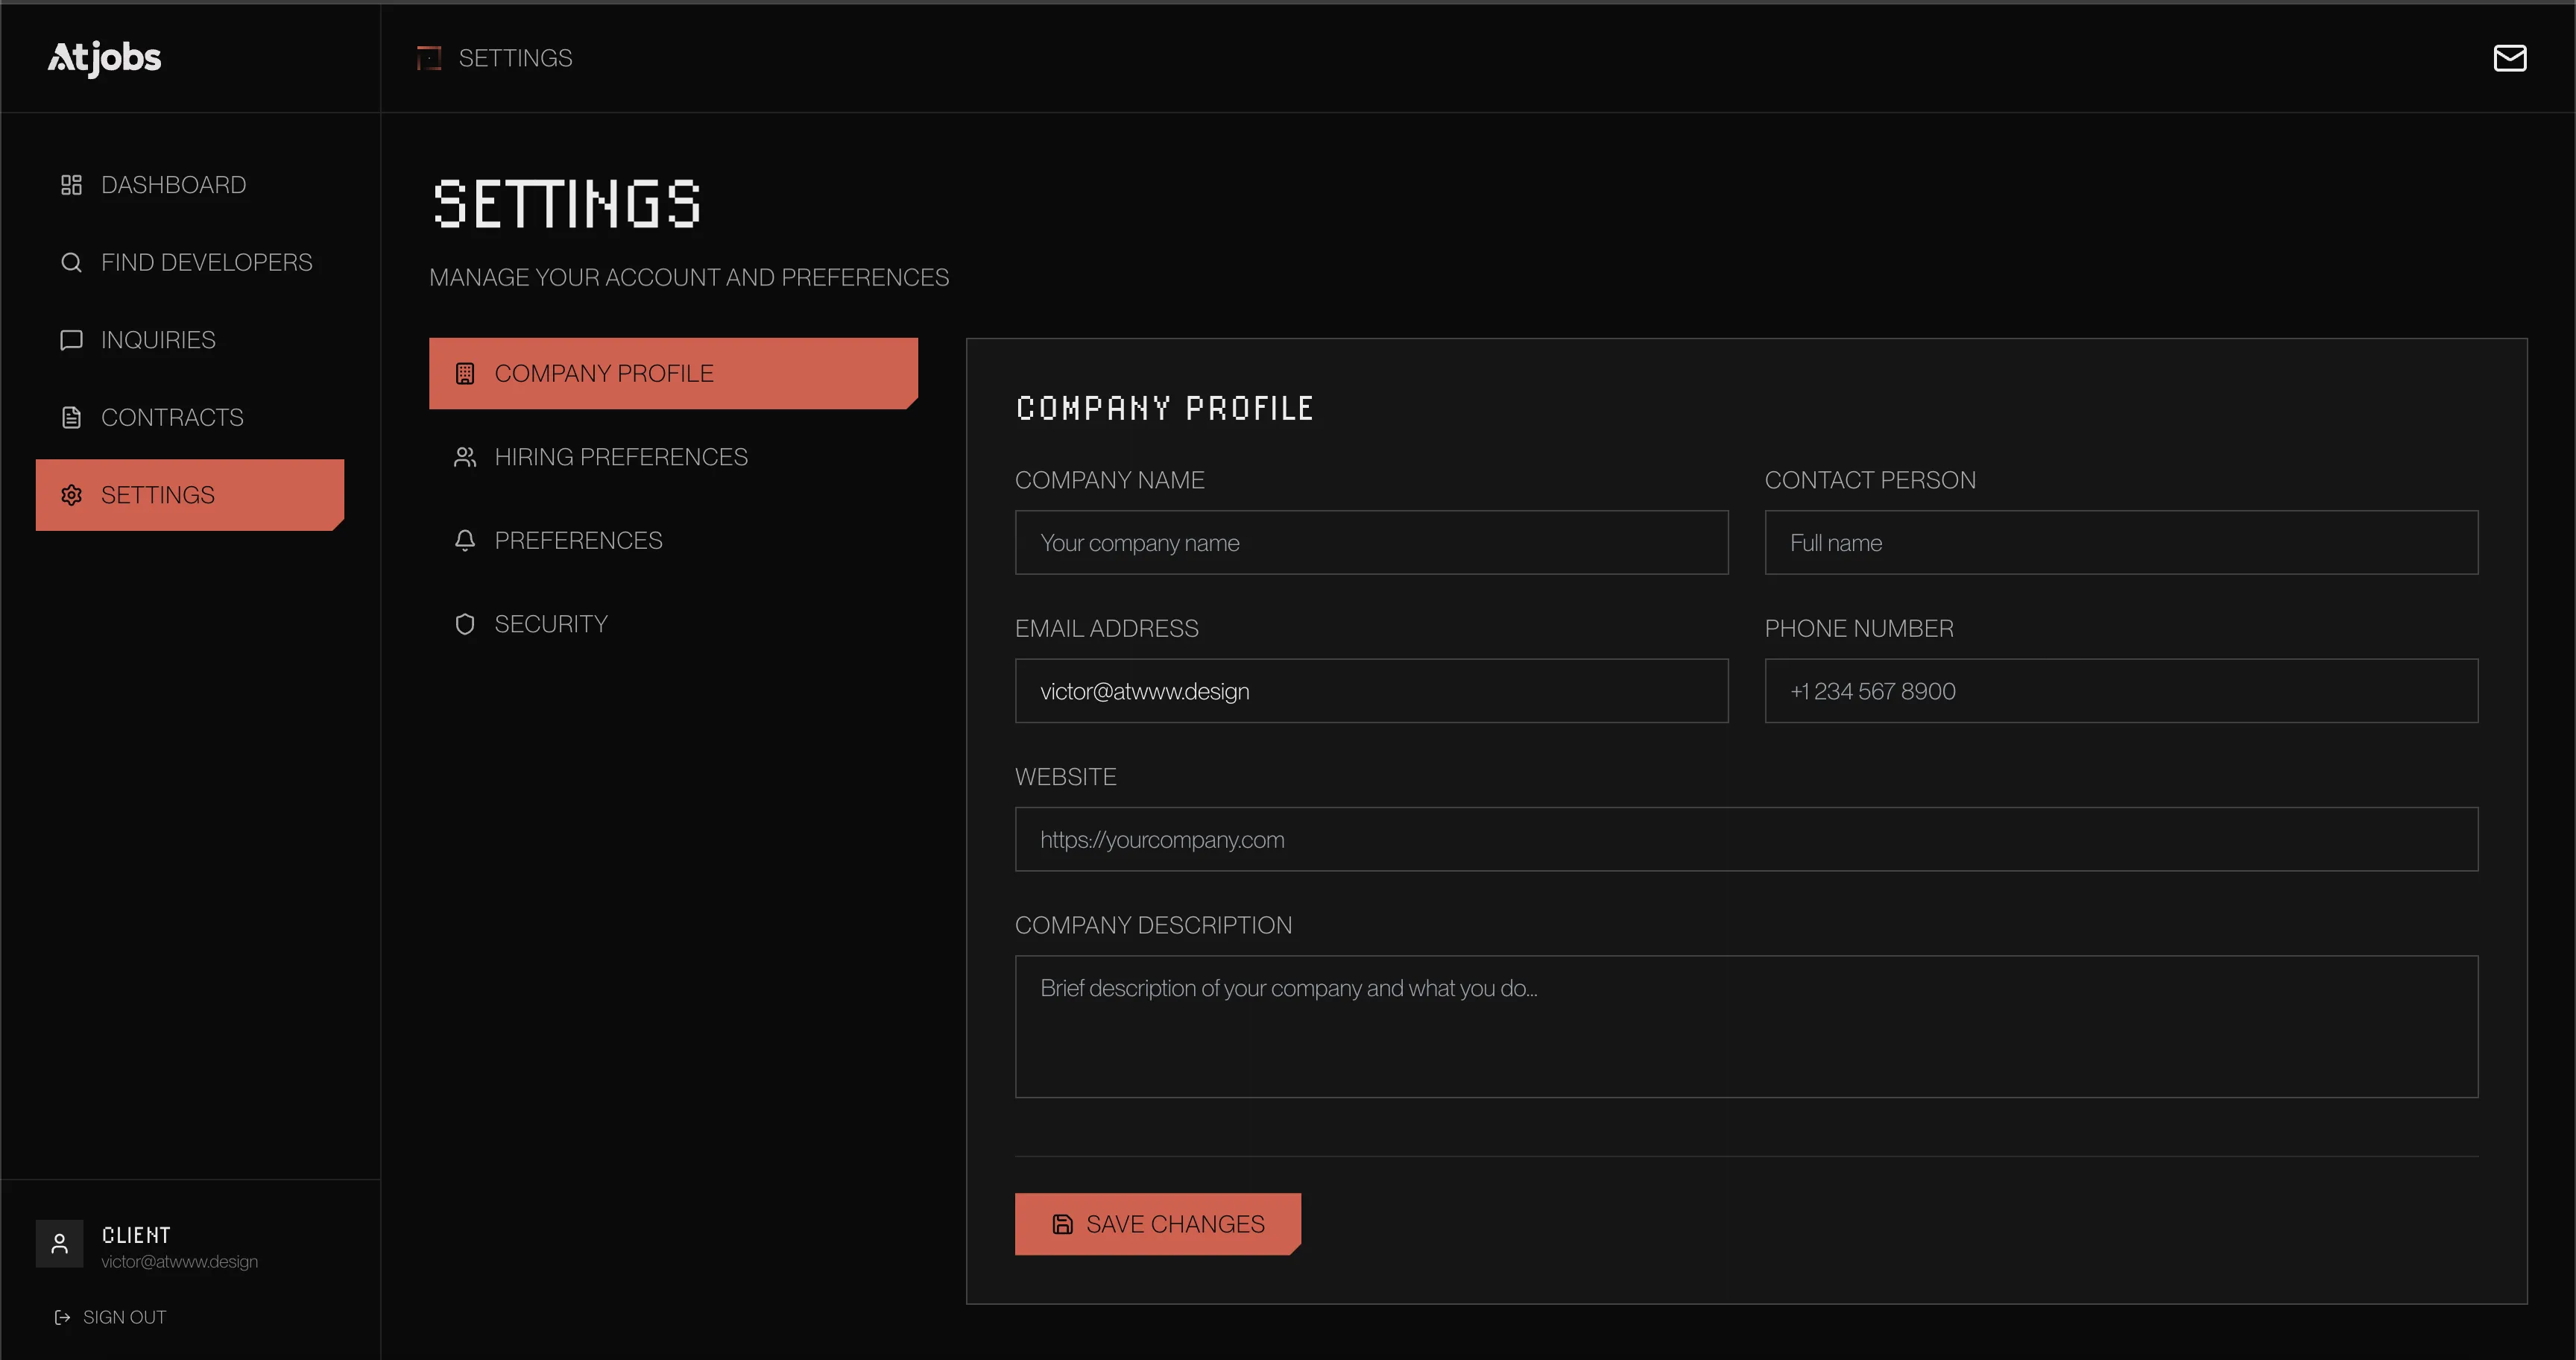Click the shield icon next to Security
The height and width of the screenshot is (1360, 2576).
[x=464, y=623]
